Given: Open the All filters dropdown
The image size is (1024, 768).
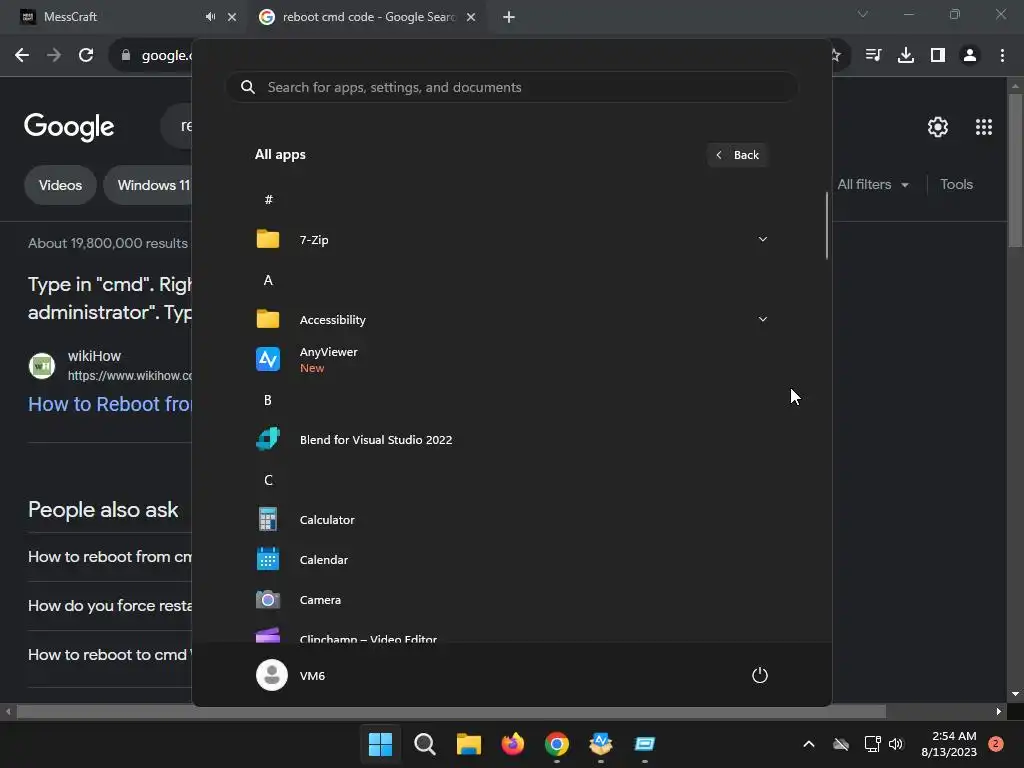Looking at the screenshot, I should point(872,185).
